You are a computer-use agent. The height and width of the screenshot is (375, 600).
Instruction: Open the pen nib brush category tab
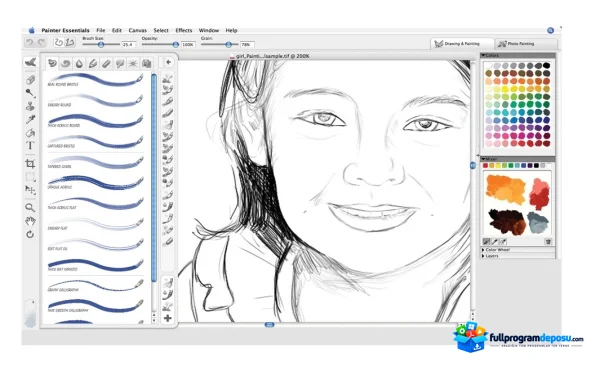(x=93, y=64)
